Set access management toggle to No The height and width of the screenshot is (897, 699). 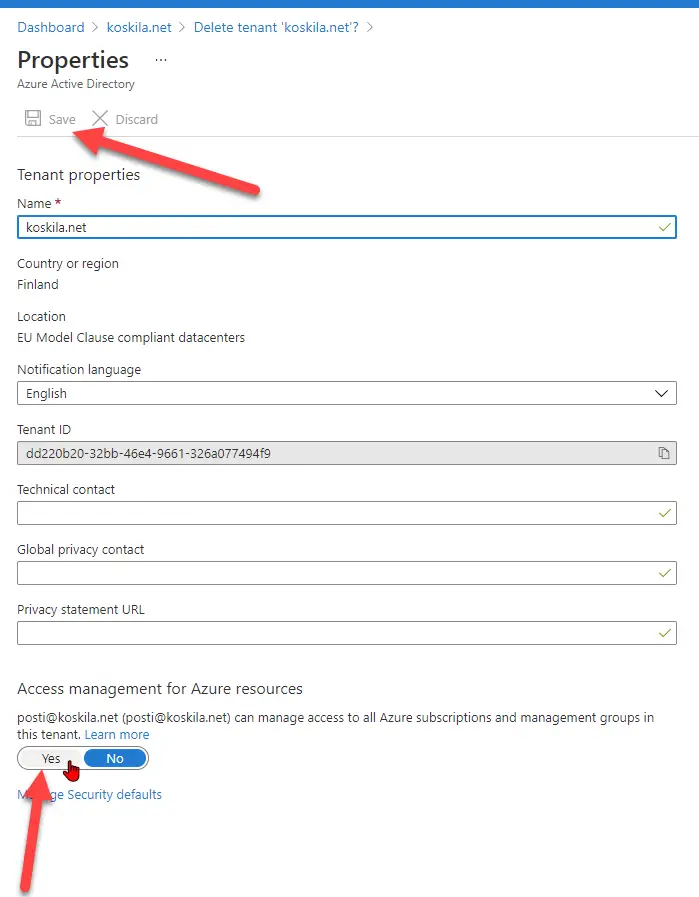tap(115, 758)
